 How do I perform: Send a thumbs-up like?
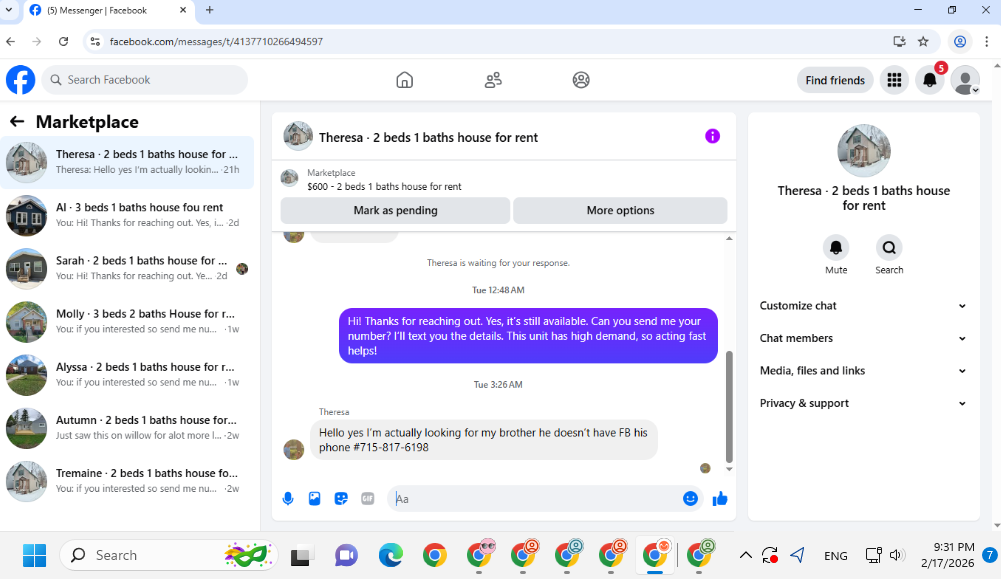coord(720,499)
